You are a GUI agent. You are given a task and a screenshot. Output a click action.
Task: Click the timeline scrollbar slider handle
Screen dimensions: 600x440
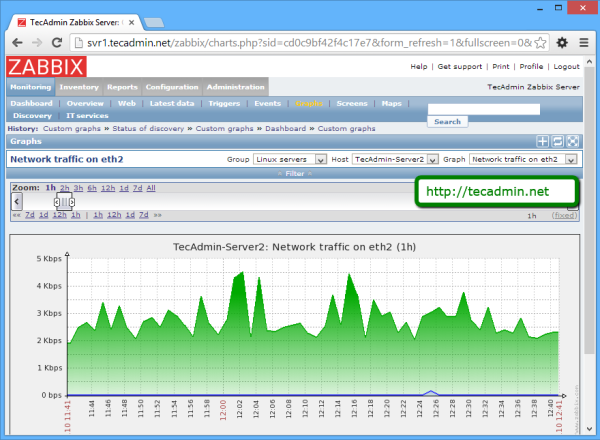pyautogui.click(x=64, y=202)
